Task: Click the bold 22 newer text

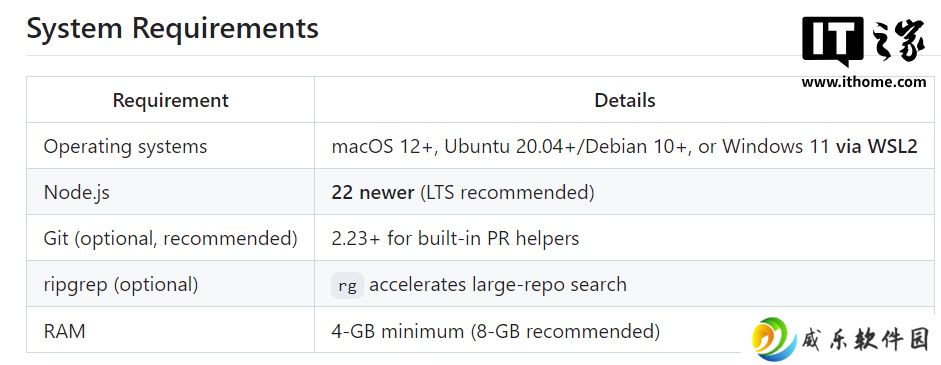Action: click(373, 193)
